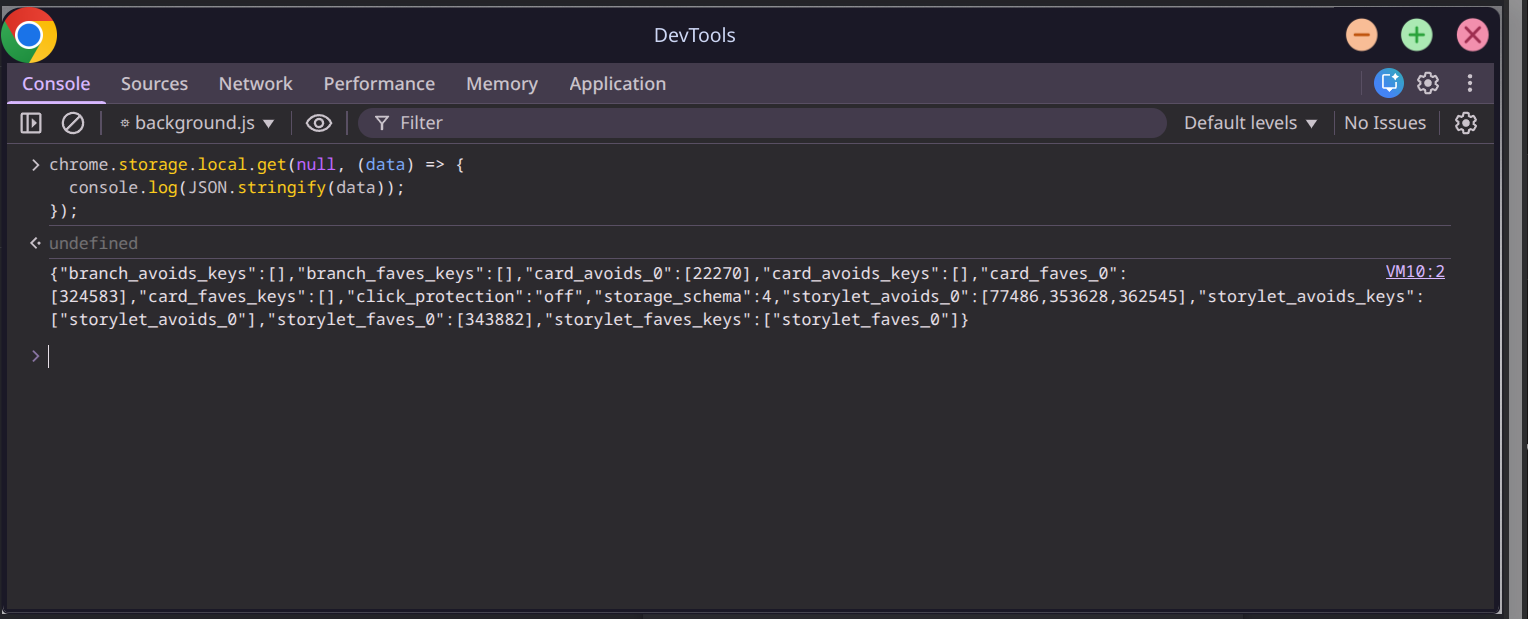The image size is (1528, 619).
Task: Open DevTools settings gear
Action: pos(1427,83)
